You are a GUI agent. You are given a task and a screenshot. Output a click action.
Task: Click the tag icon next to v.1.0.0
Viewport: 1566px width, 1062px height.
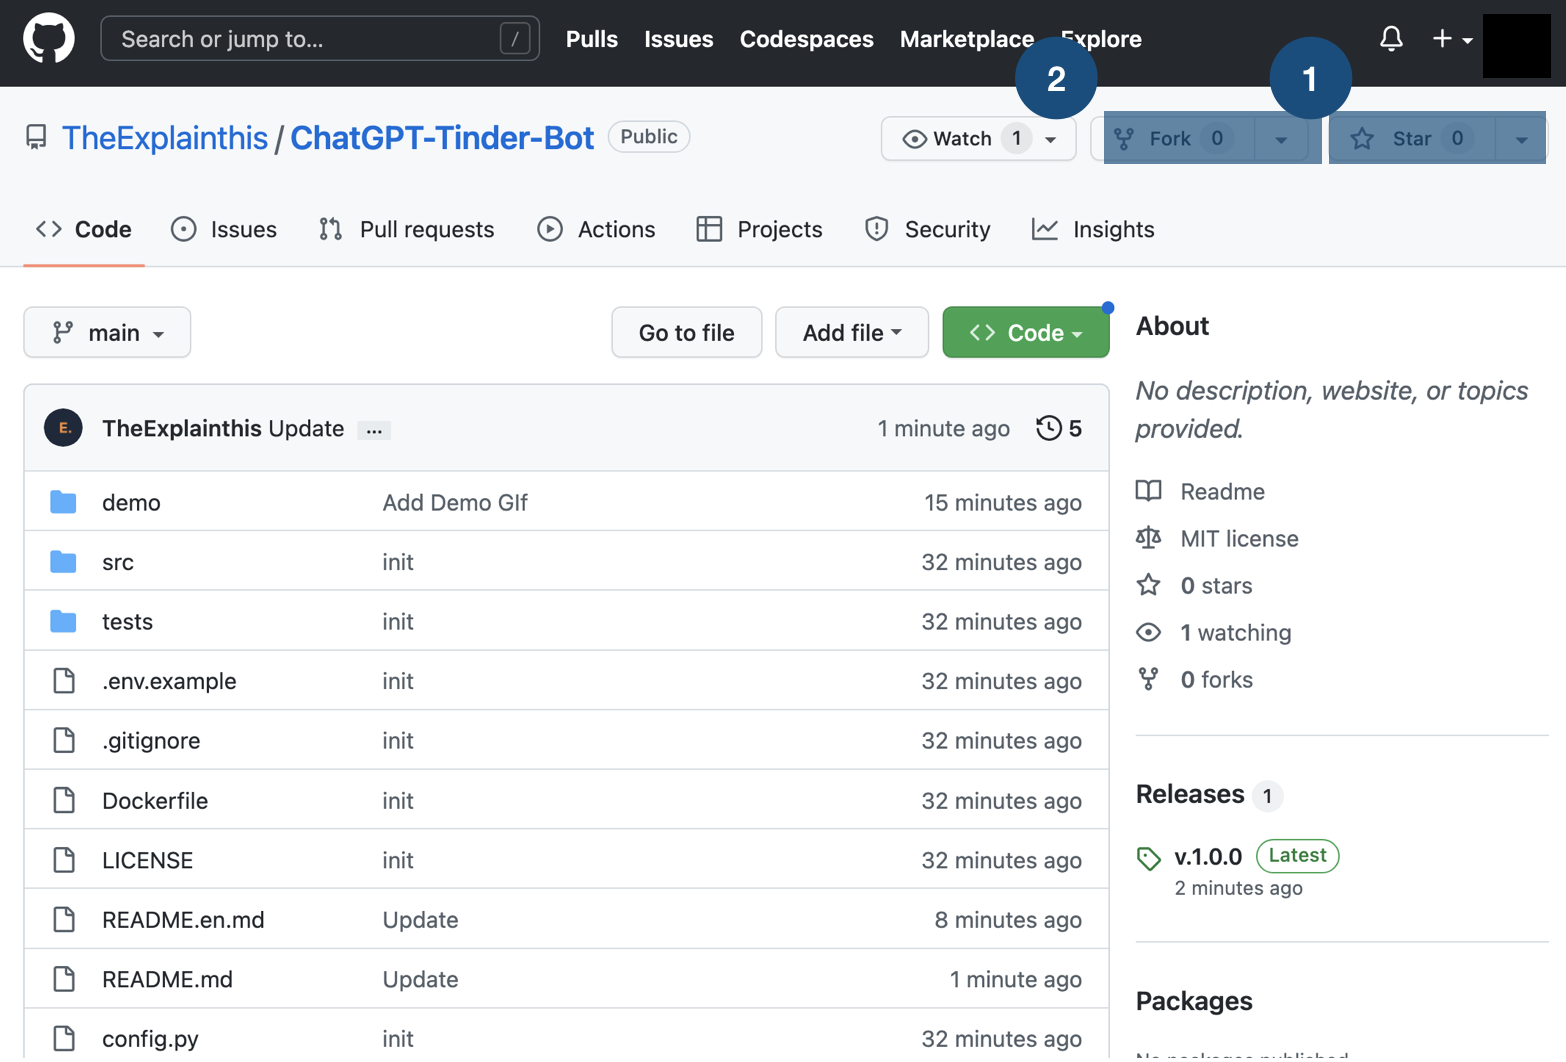(1148, 856)
